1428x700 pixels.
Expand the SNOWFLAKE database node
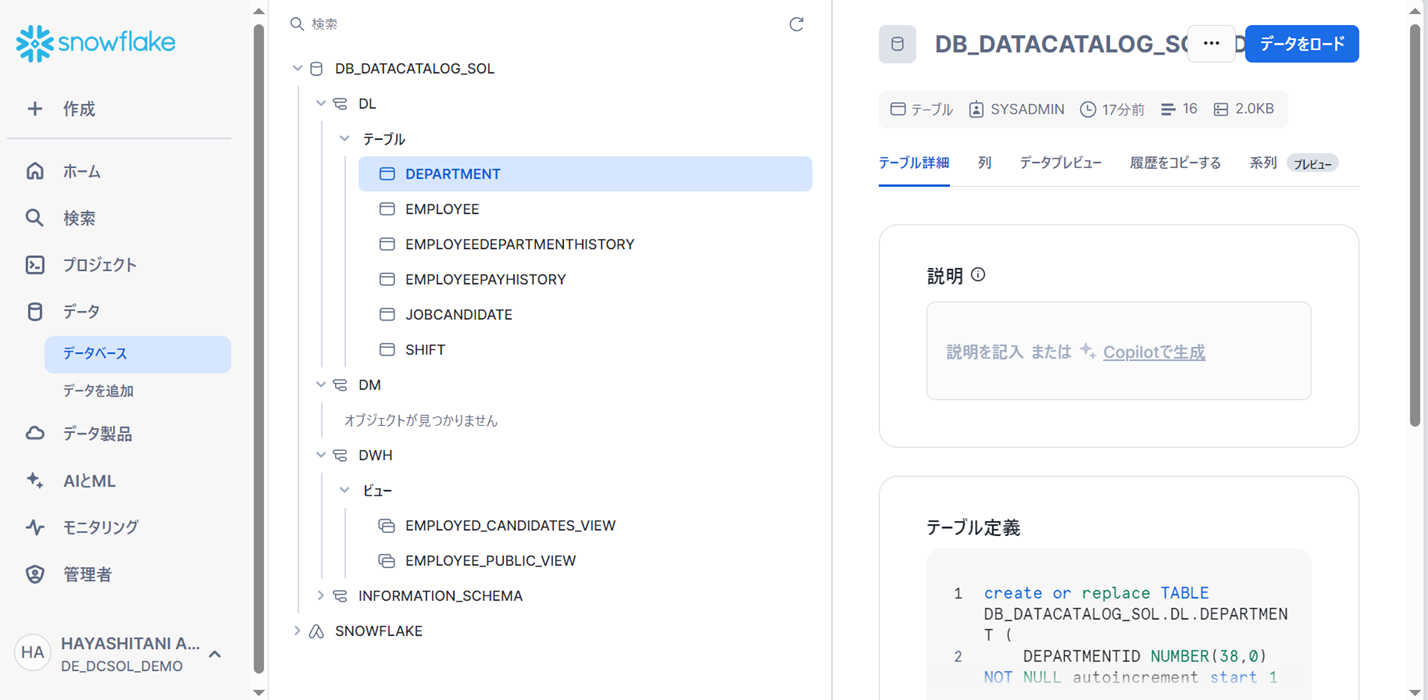click(297, 631)
